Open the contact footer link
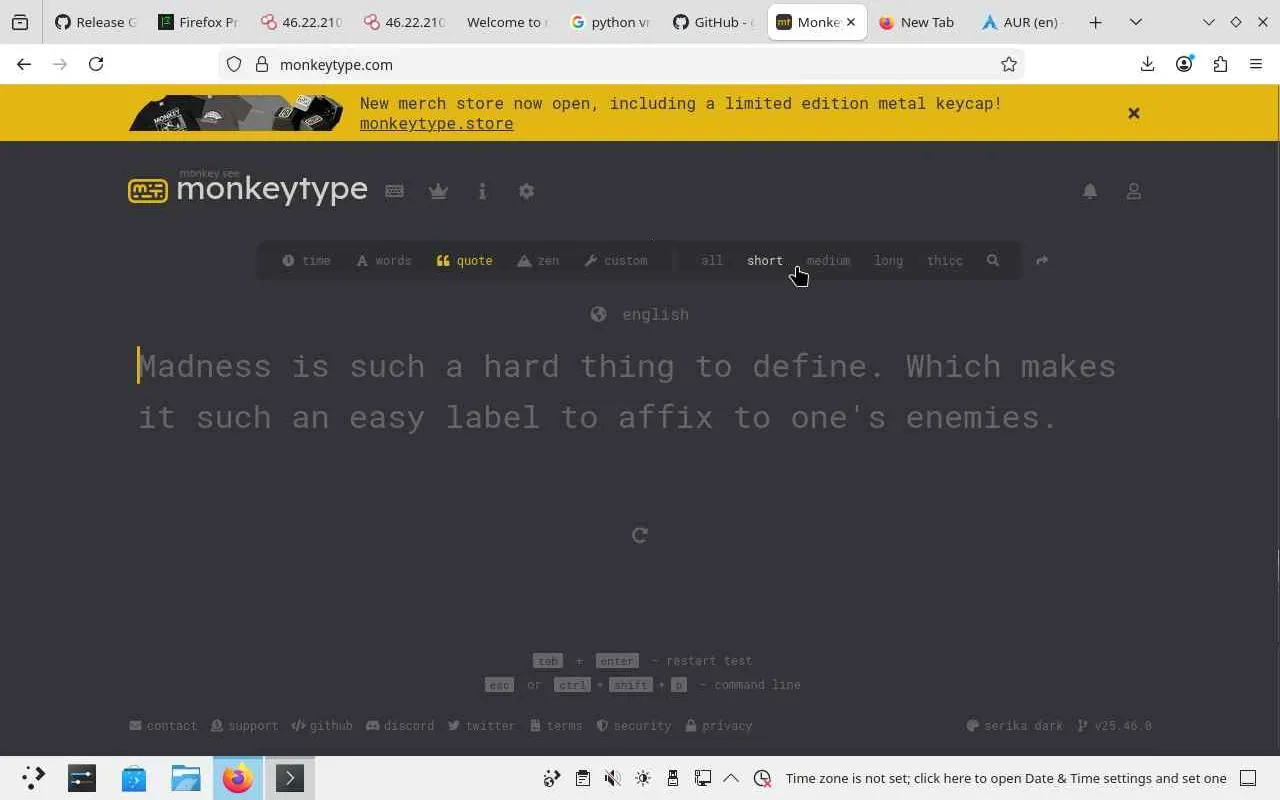 (163, 726)
